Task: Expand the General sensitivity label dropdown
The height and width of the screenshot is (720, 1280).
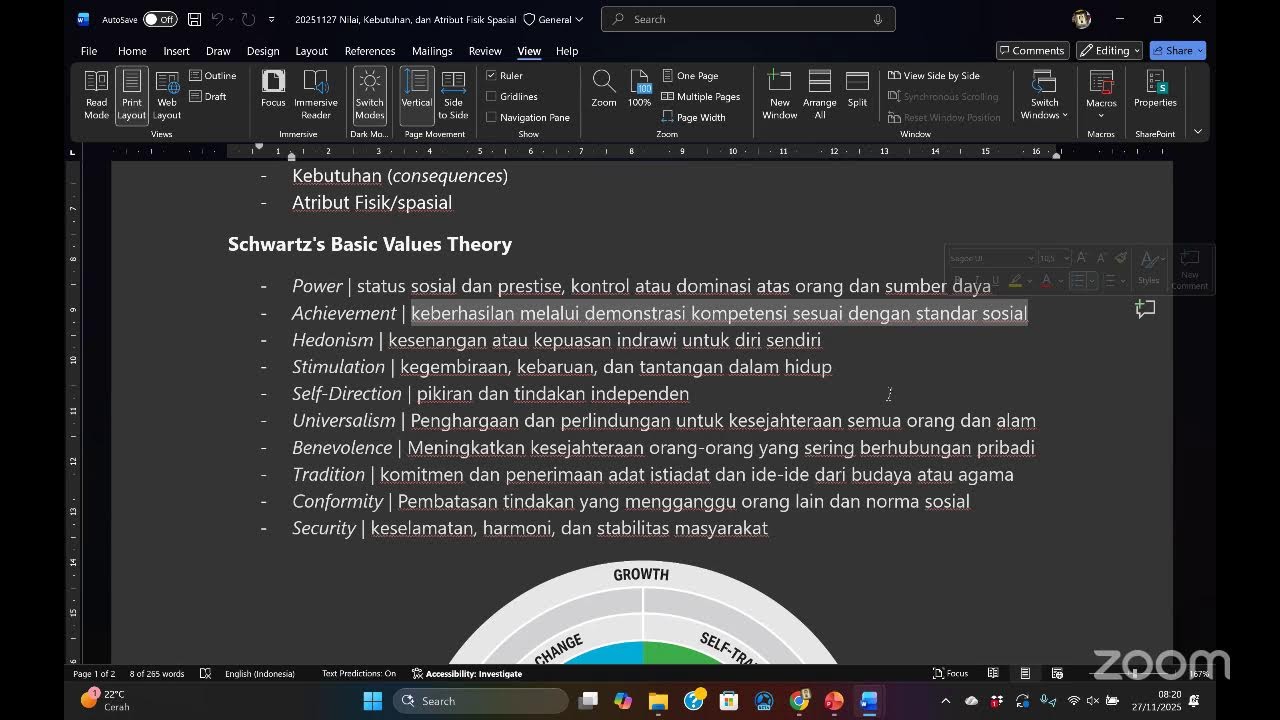Action: [555, 19]
